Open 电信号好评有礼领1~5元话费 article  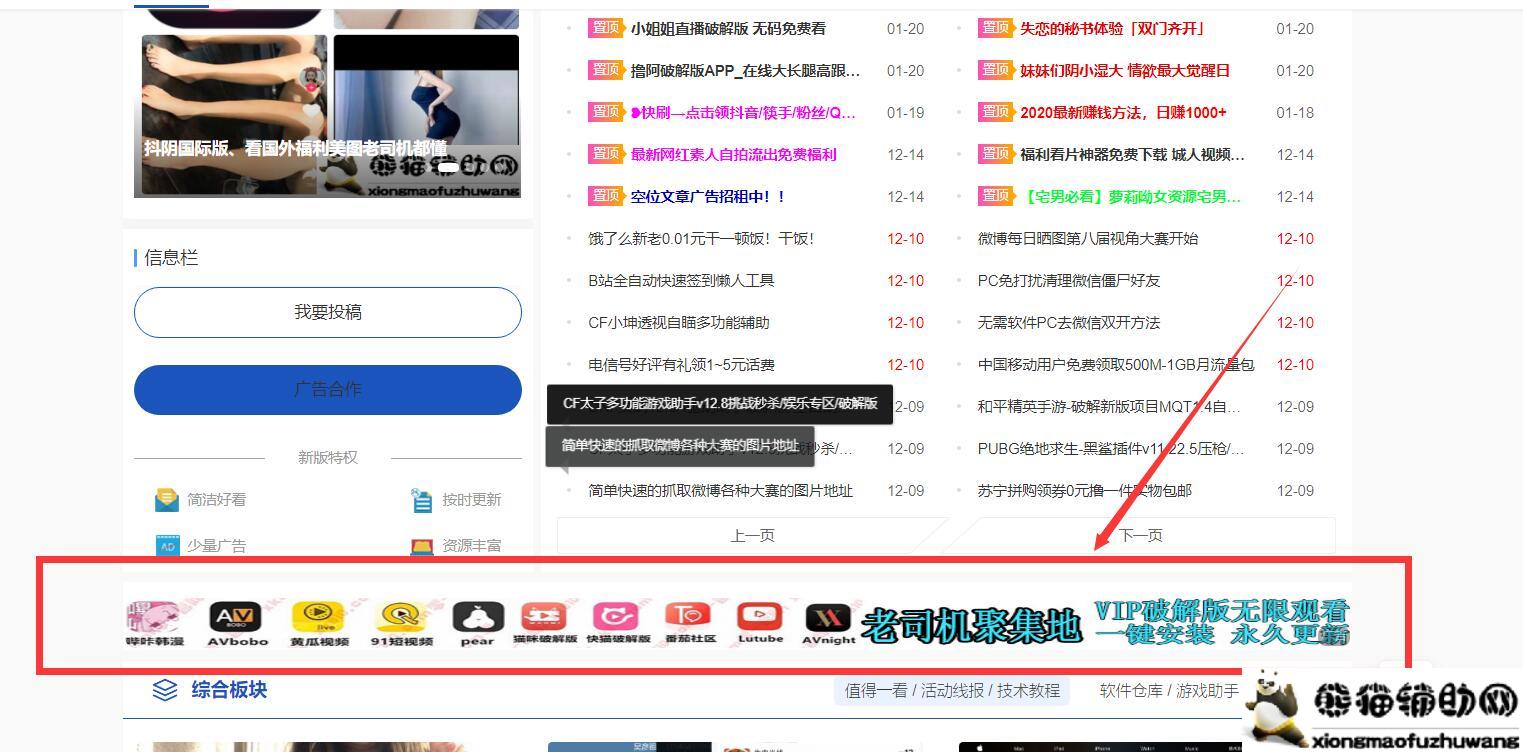click(x=681, y=365)
